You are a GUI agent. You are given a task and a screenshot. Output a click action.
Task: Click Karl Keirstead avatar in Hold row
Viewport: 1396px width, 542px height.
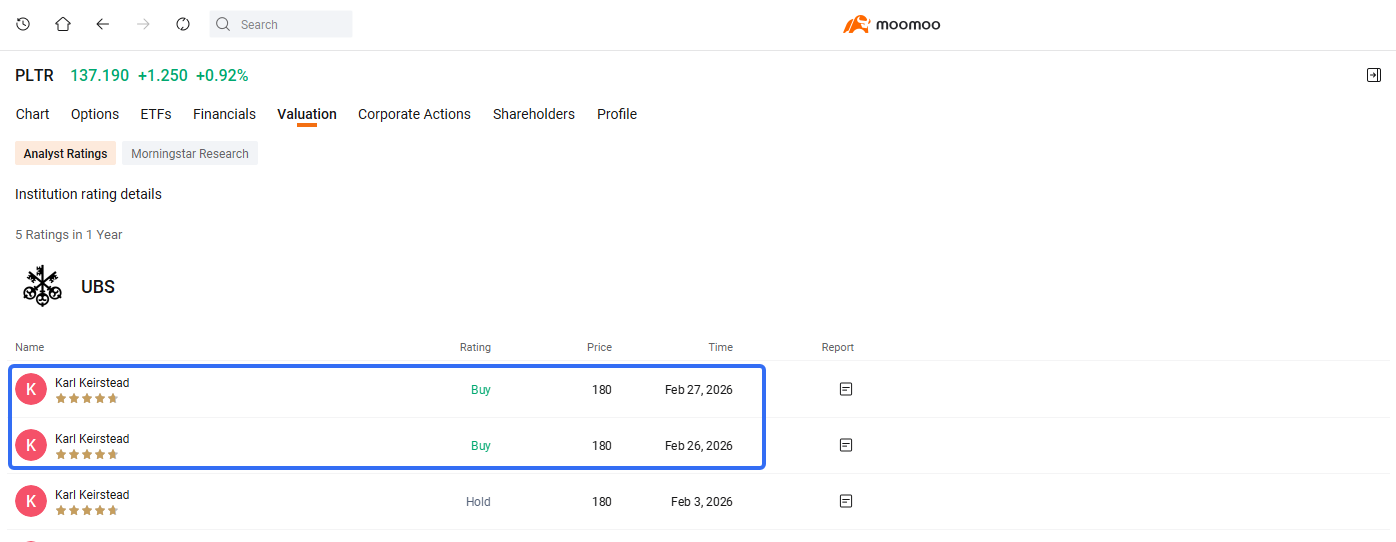[31, 501]
